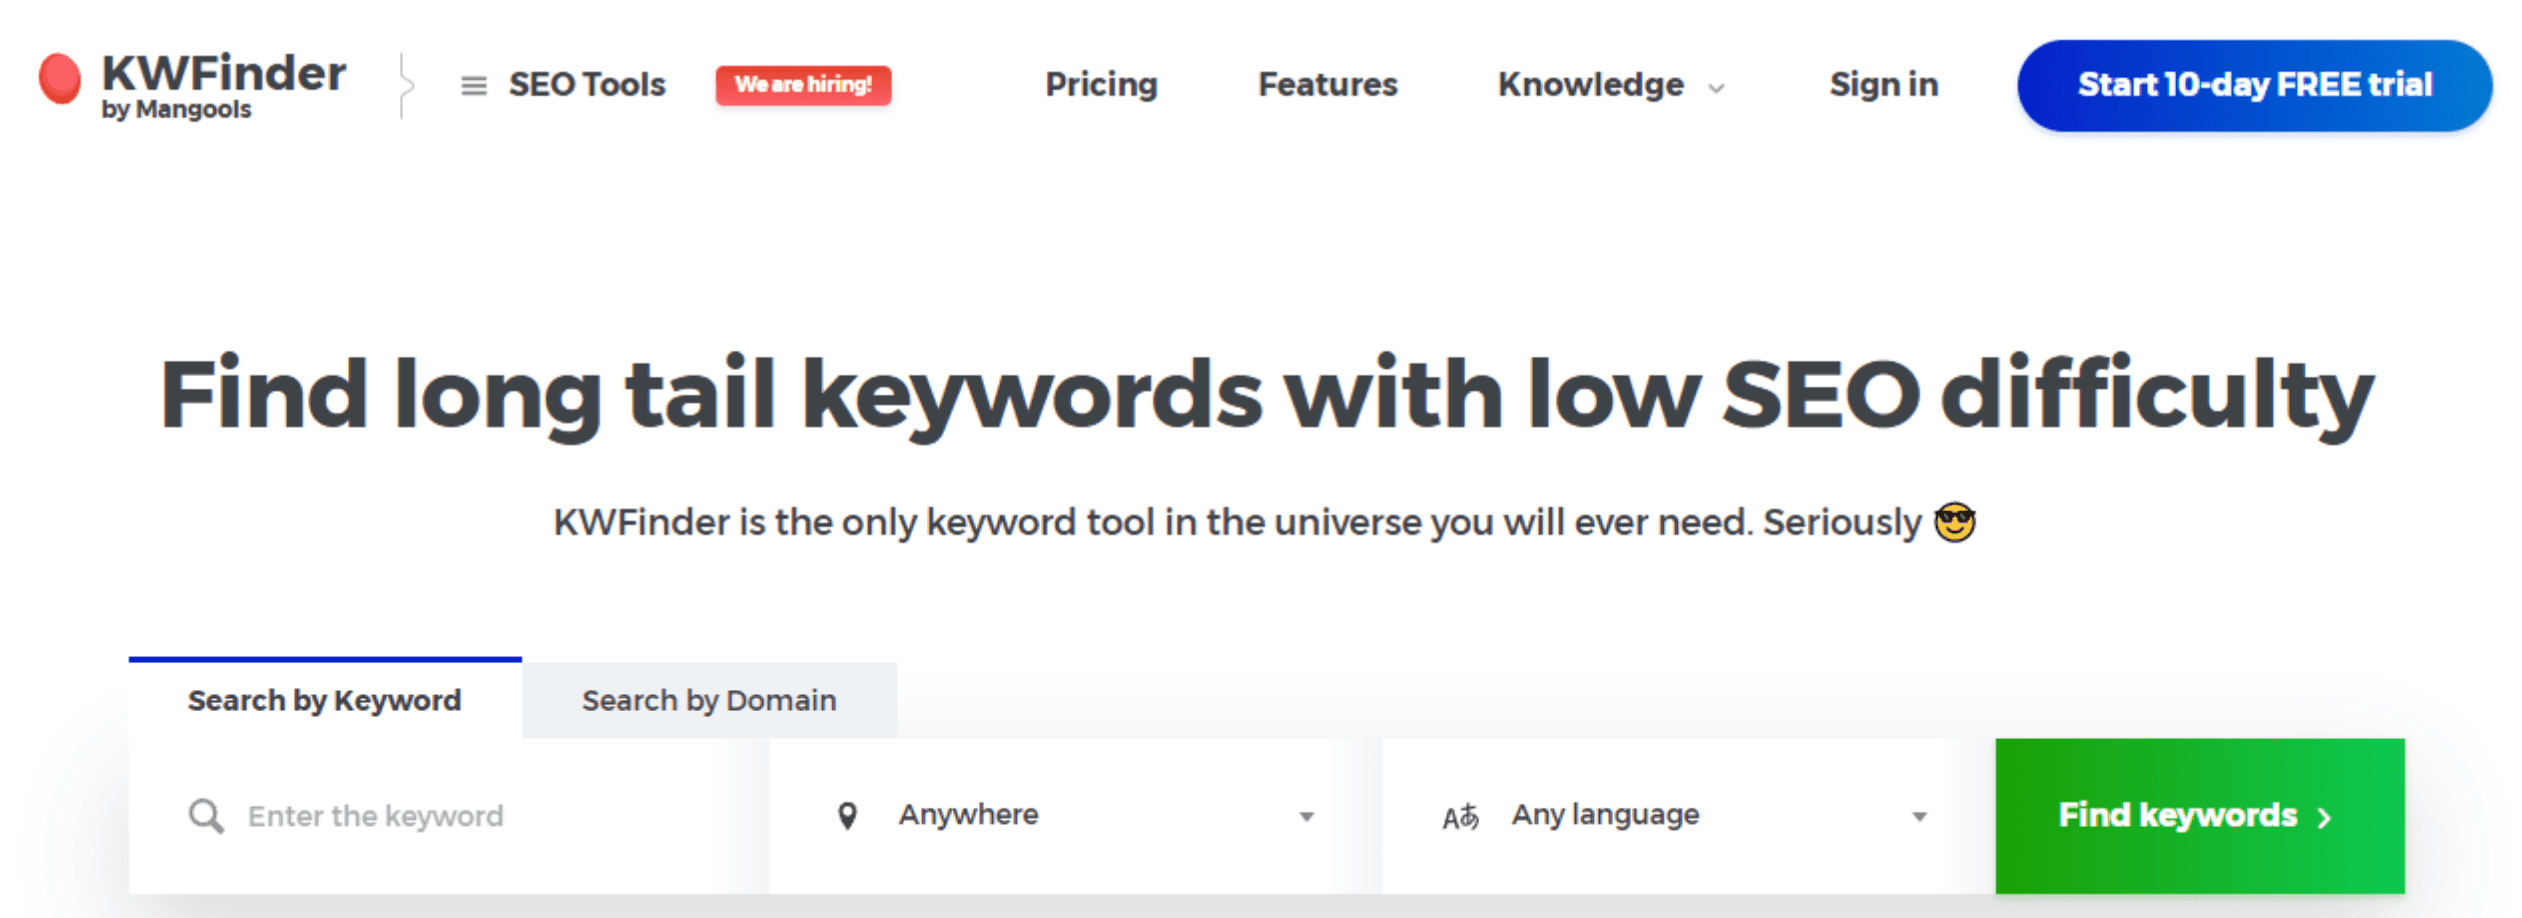Click the caret arrow in the language field

(x=1919, y=817)
